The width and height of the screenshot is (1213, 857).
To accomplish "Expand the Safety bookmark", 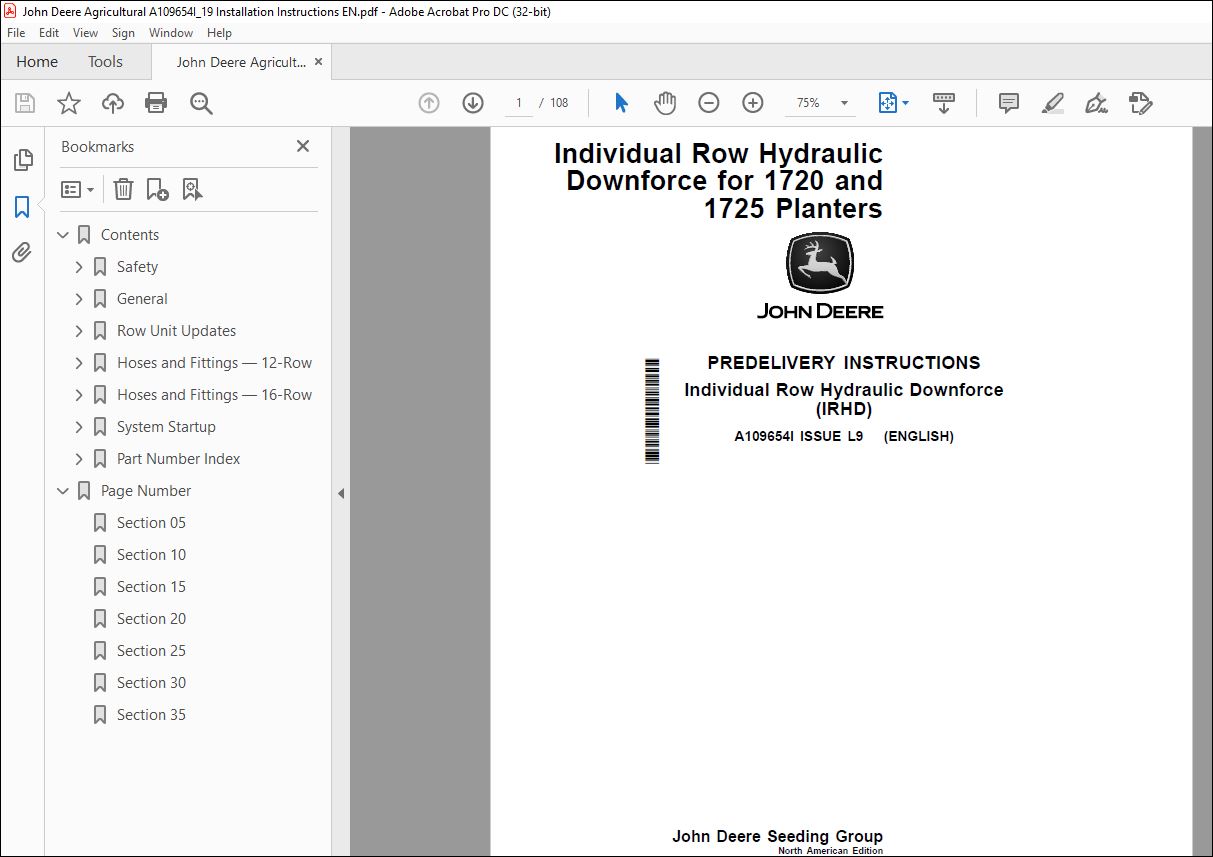I will click(79, 267).
